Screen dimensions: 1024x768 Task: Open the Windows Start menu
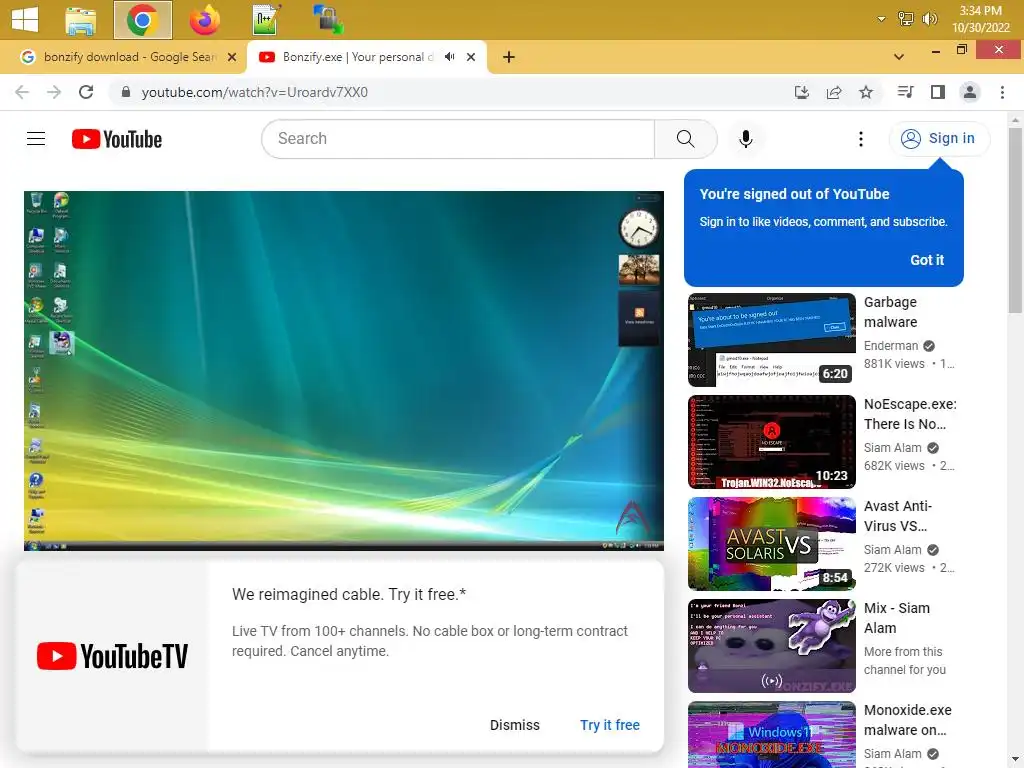(25, 20)
